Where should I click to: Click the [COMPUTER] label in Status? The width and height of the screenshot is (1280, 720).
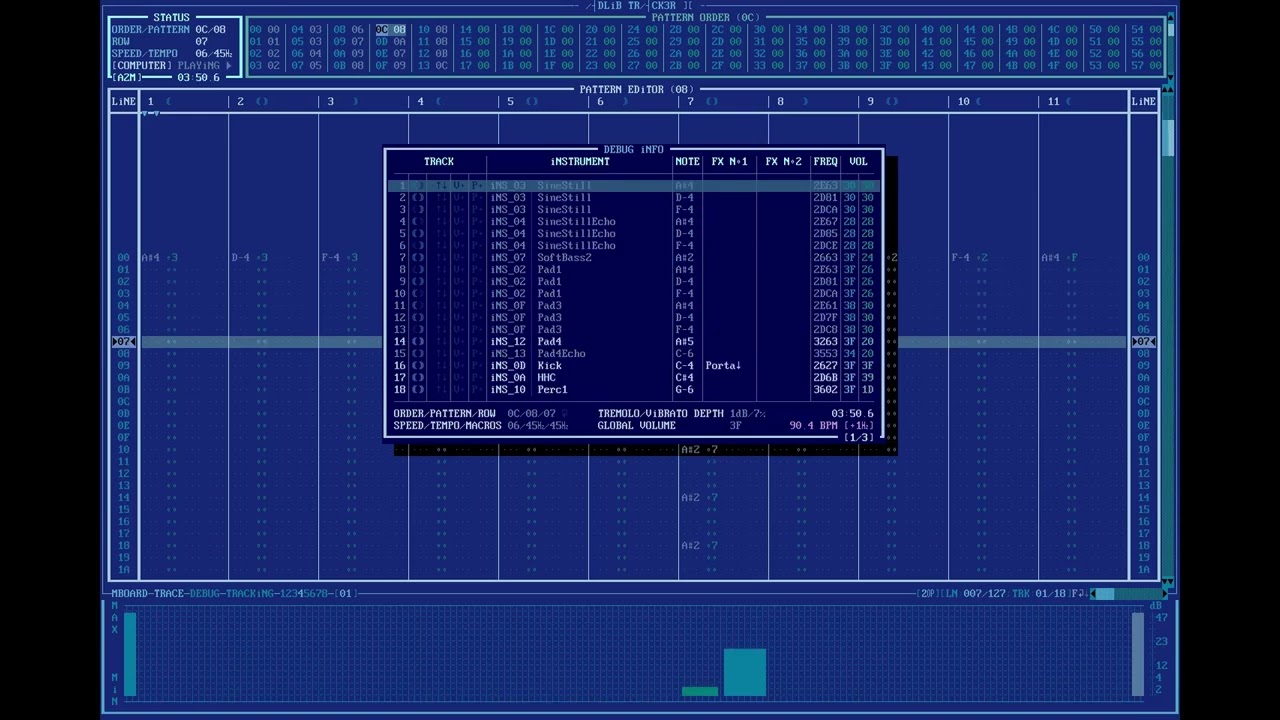click(x=141, y=66)
